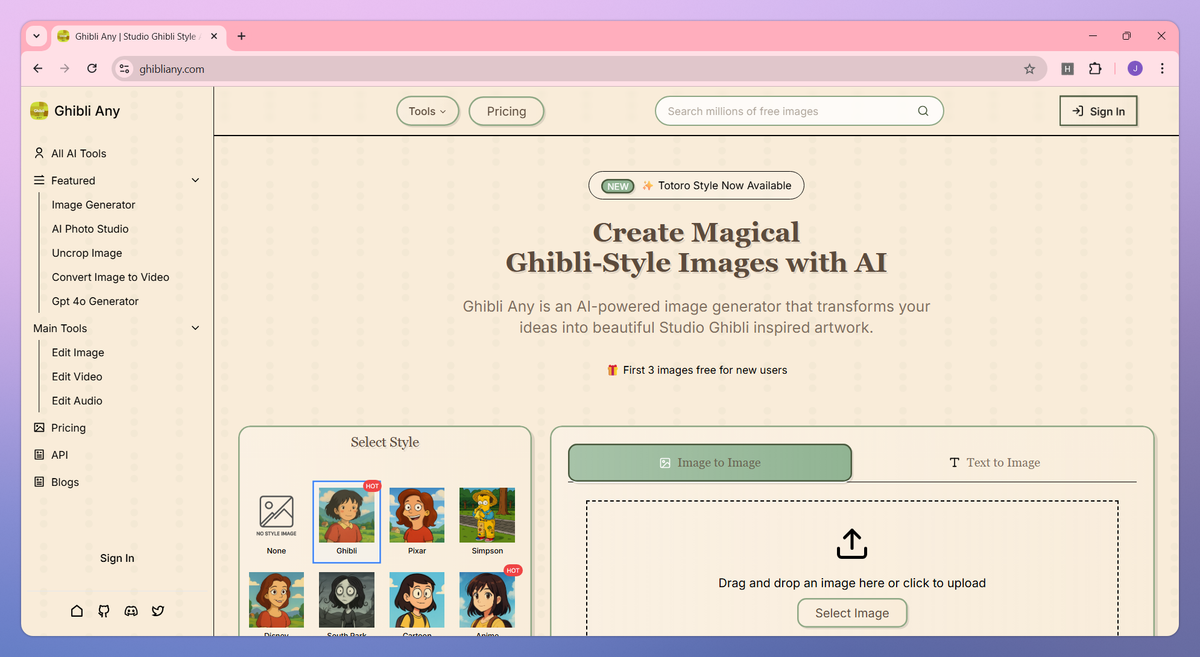Click the Select Image button
The width and height of the screenshot is (1200, 657).
pyautogui.click(x=852, y=613)
